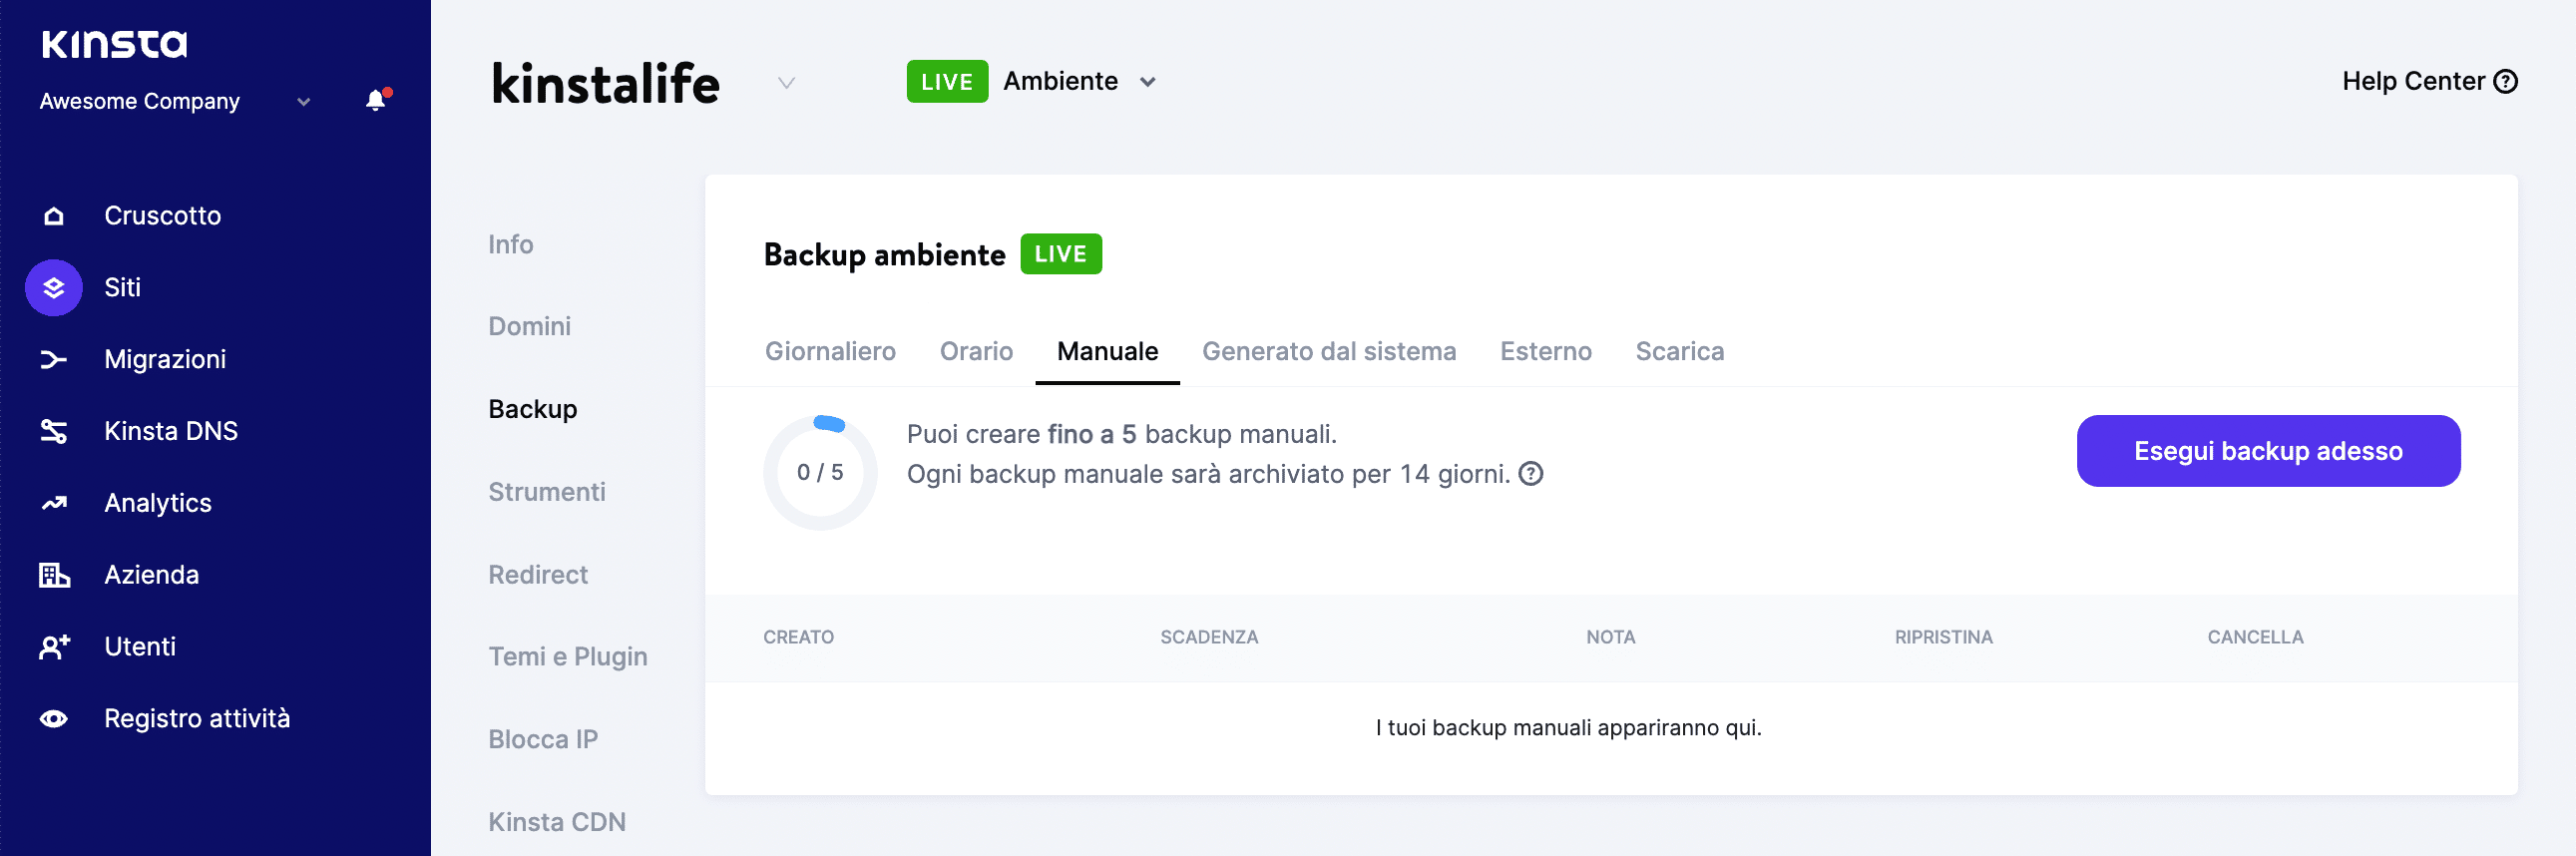Open the kinstalife site switcher dropdown

(x=786, y=83)
